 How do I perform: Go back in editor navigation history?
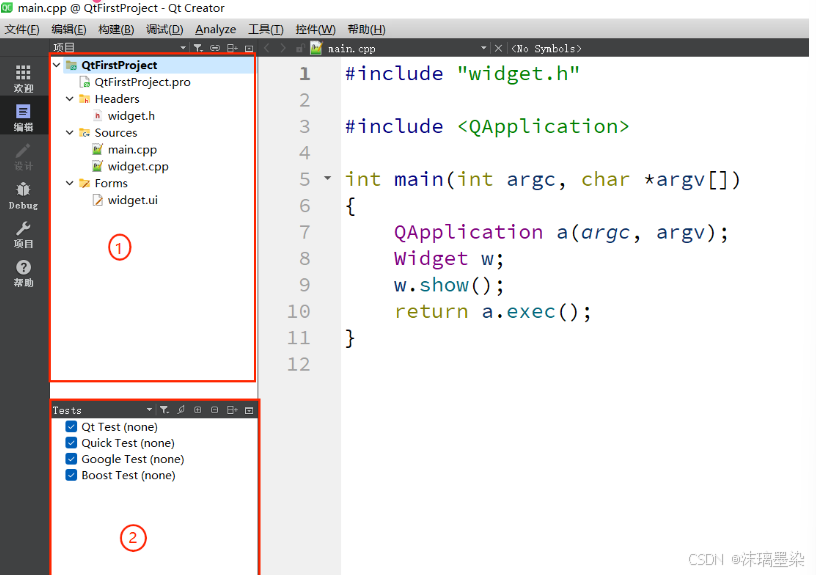(267, 48)
